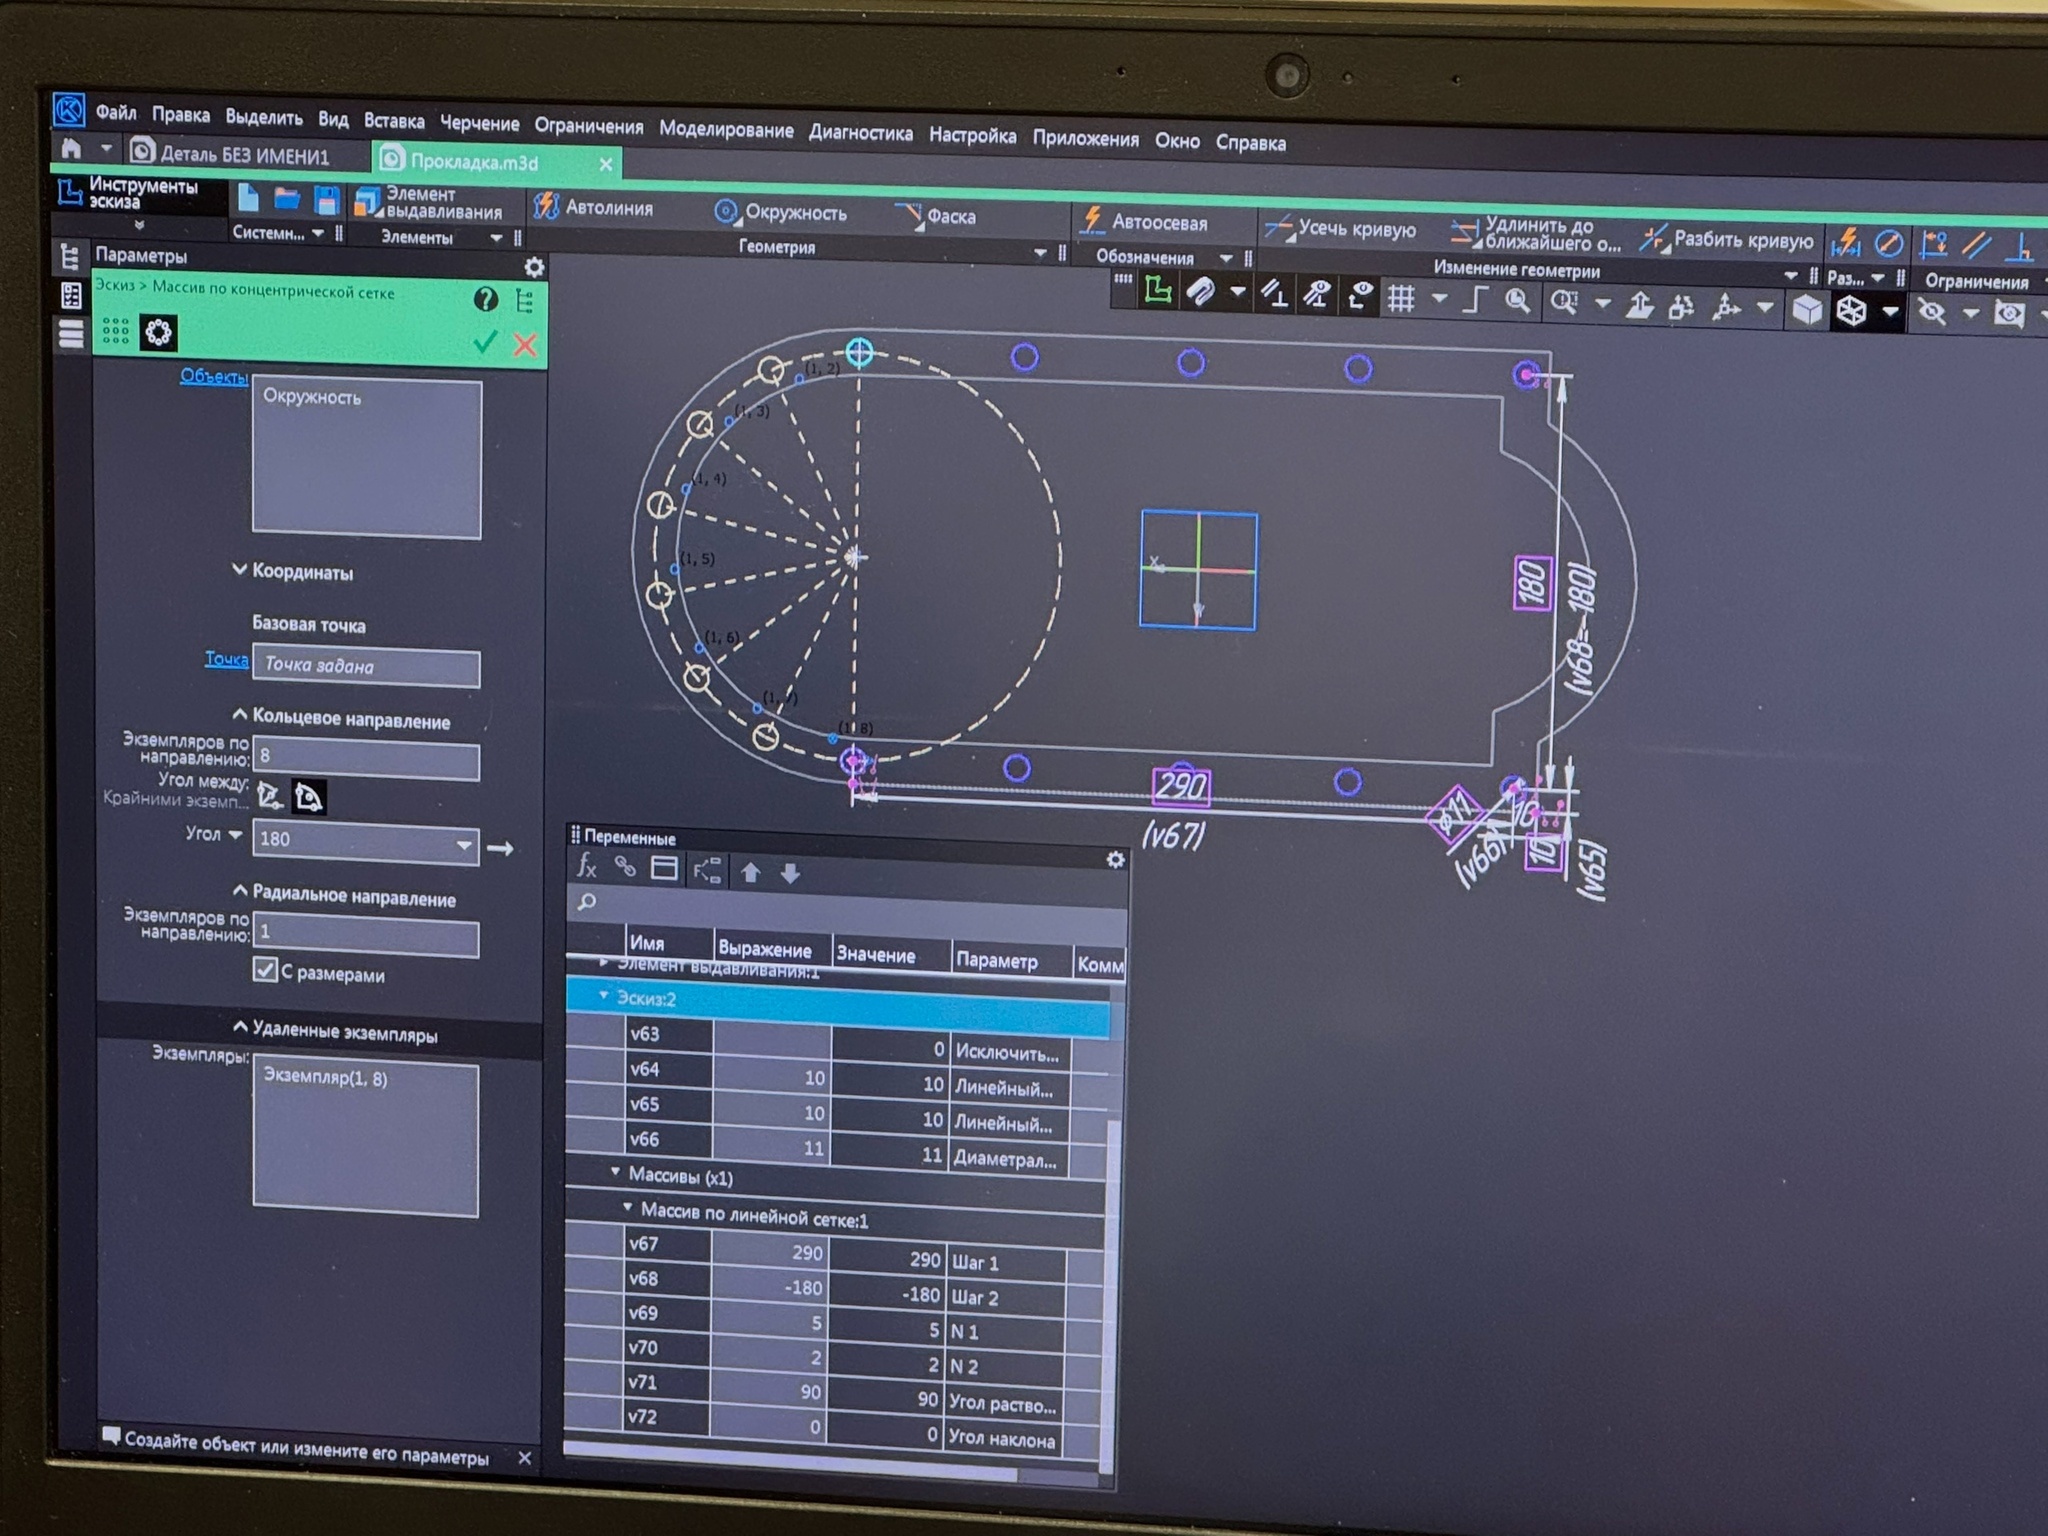
Task: Click the Объекты link
Action: click(x=213, y=376)
